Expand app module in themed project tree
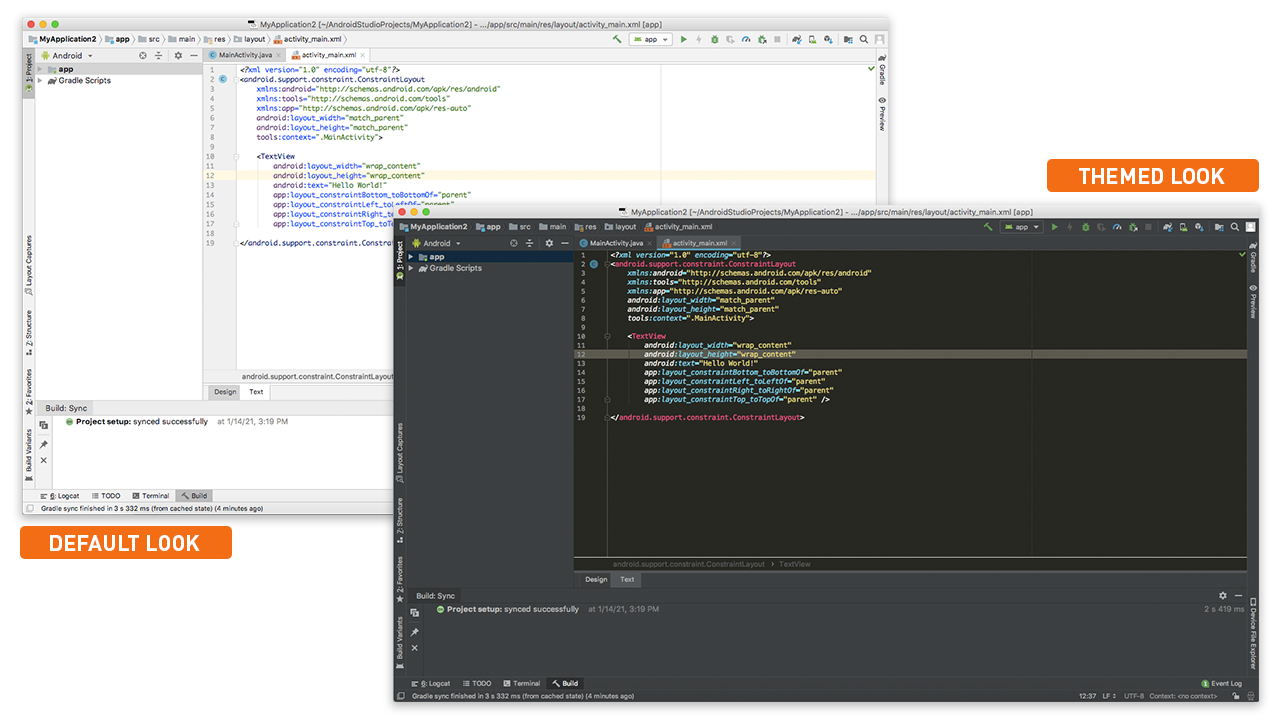The height and width of the screenshot is (720, 1280). [410, 257]
